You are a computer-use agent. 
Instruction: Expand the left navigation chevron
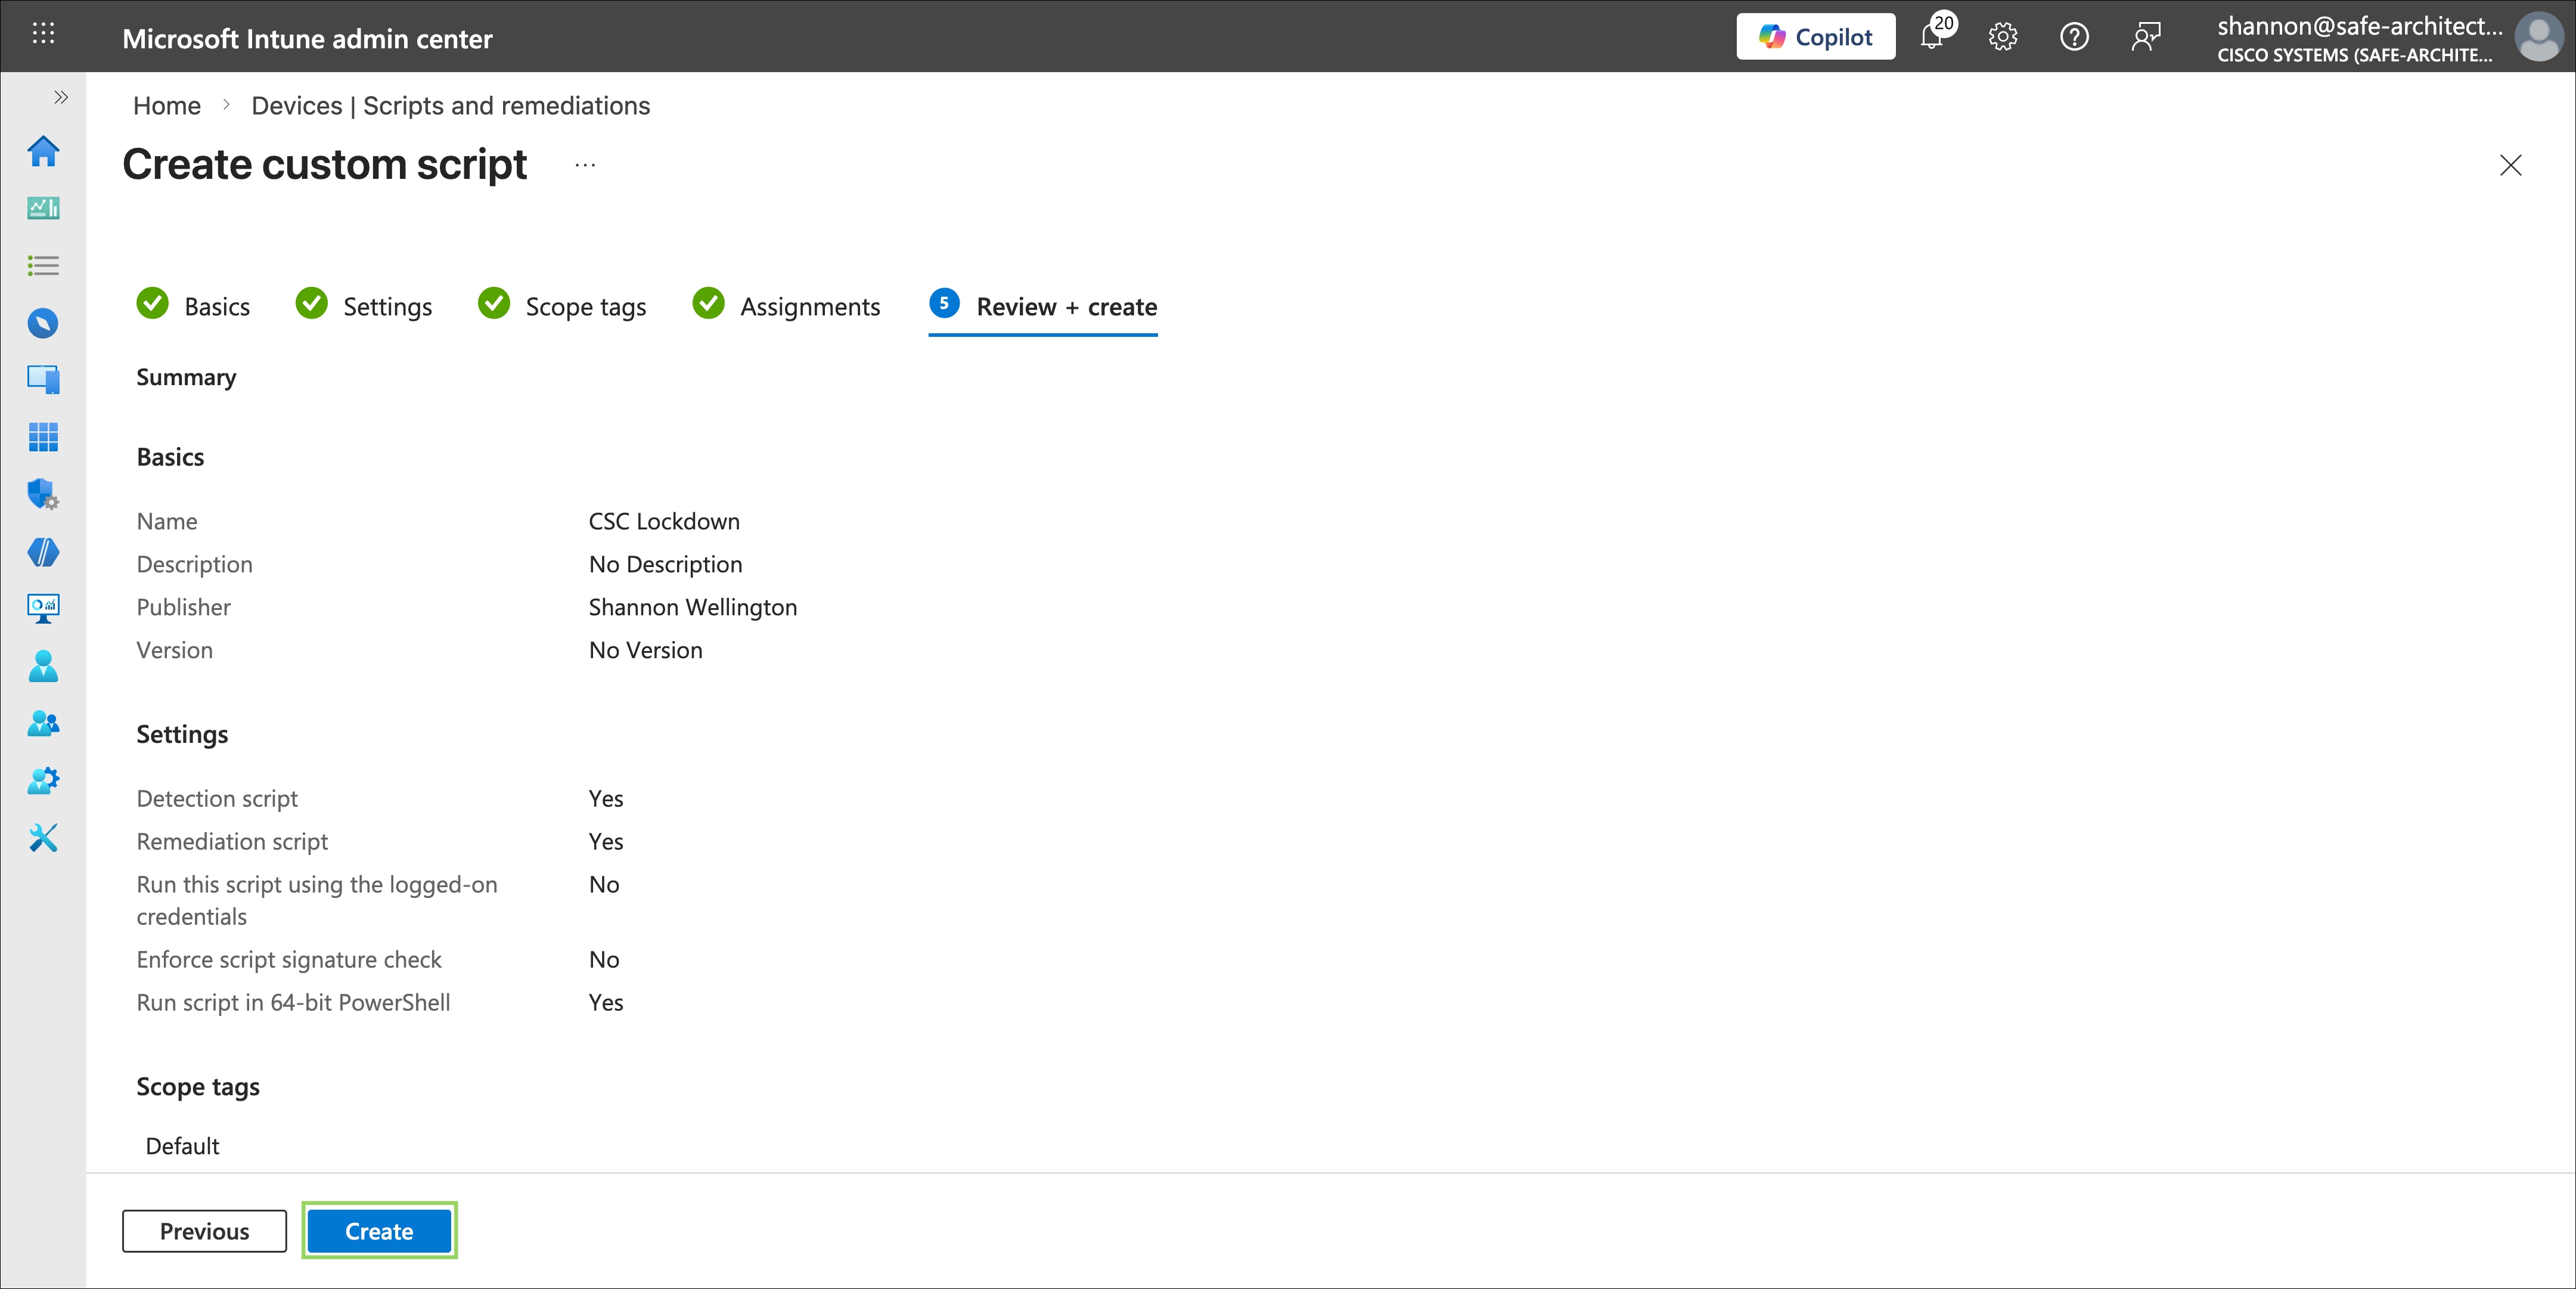coord(61,97)
